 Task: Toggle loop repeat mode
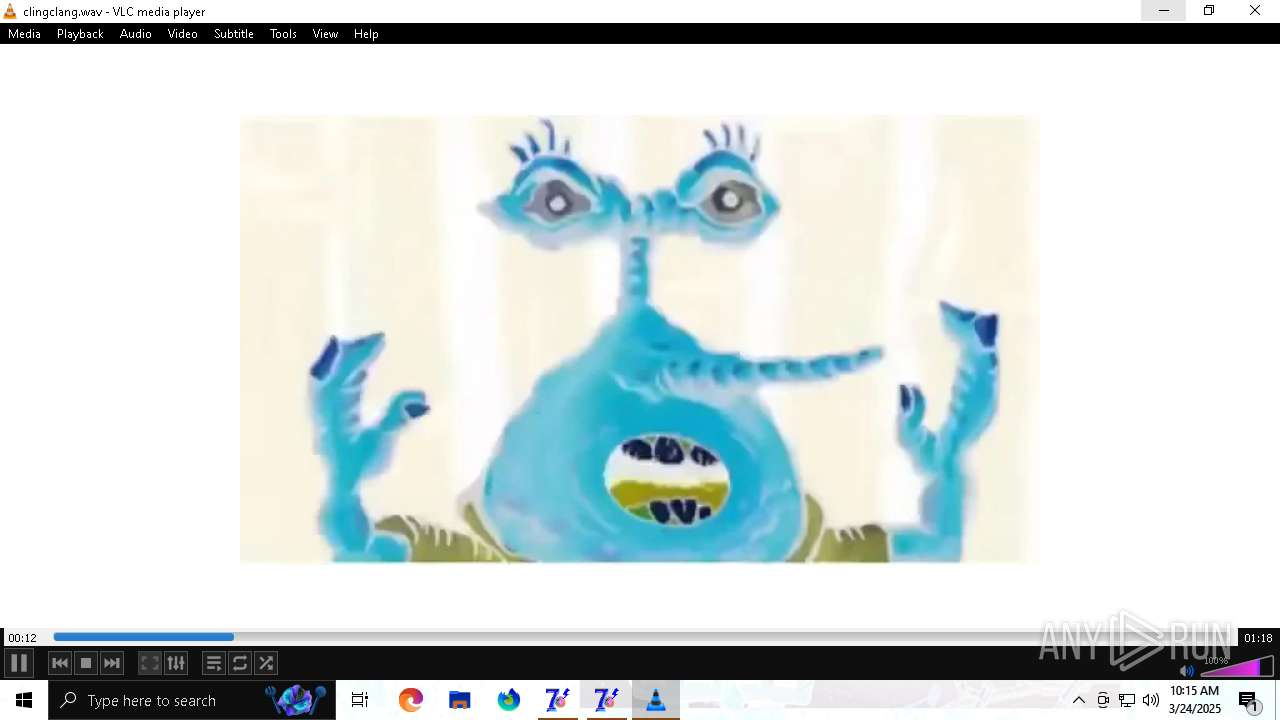[x=240, y=663]
